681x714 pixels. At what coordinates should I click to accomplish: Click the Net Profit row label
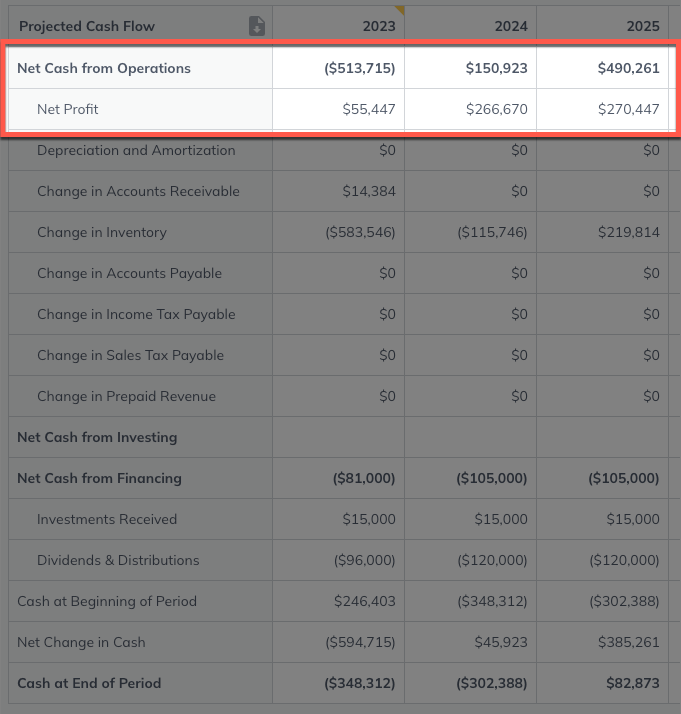(68, 109)
